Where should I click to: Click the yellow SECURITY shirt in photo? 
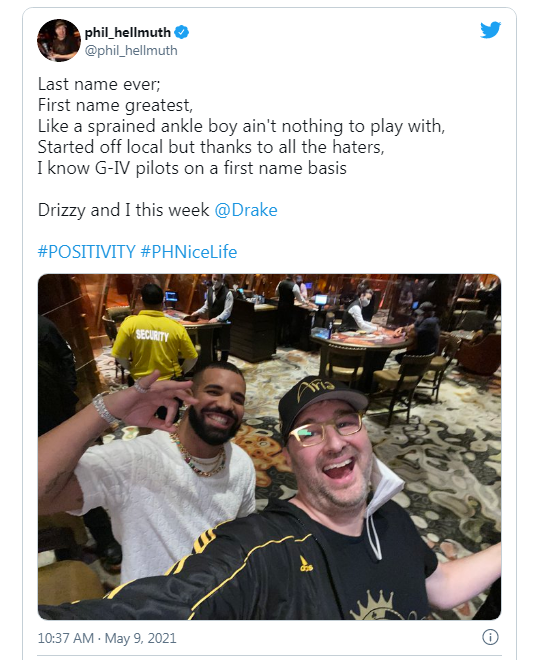[x=153, y=343]
